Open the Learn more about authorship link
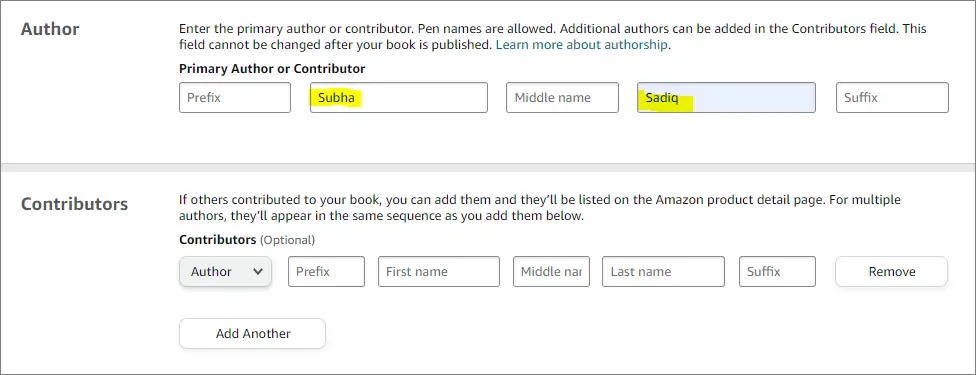The height and width of the screenshot is (375, 976). click(x=582, y=45)
